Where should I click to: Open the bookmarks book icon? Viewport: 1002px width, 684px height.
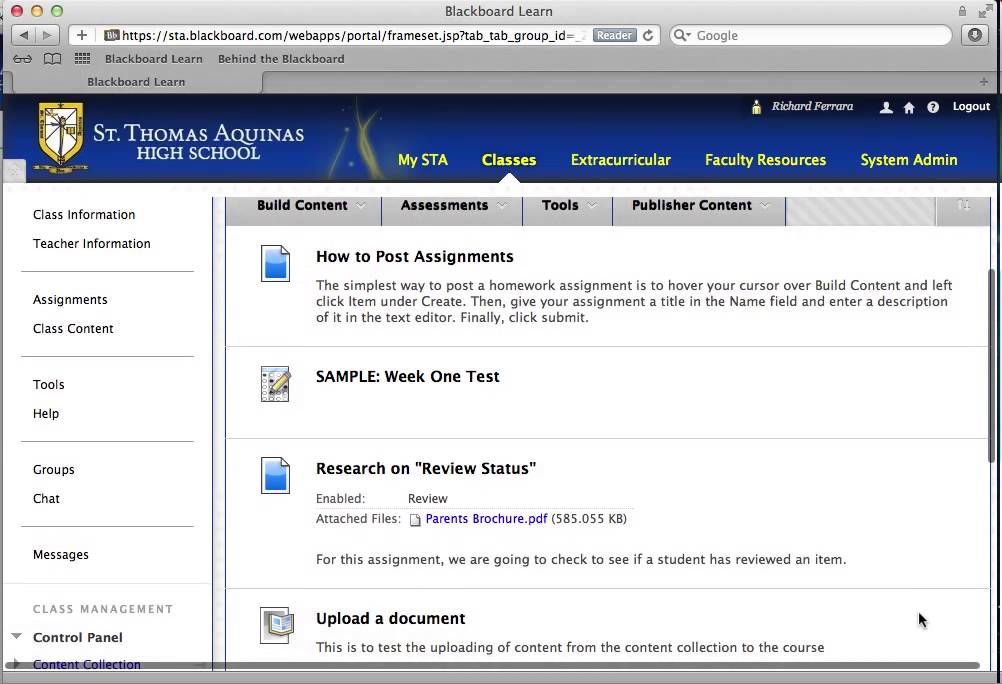point(52,59)
